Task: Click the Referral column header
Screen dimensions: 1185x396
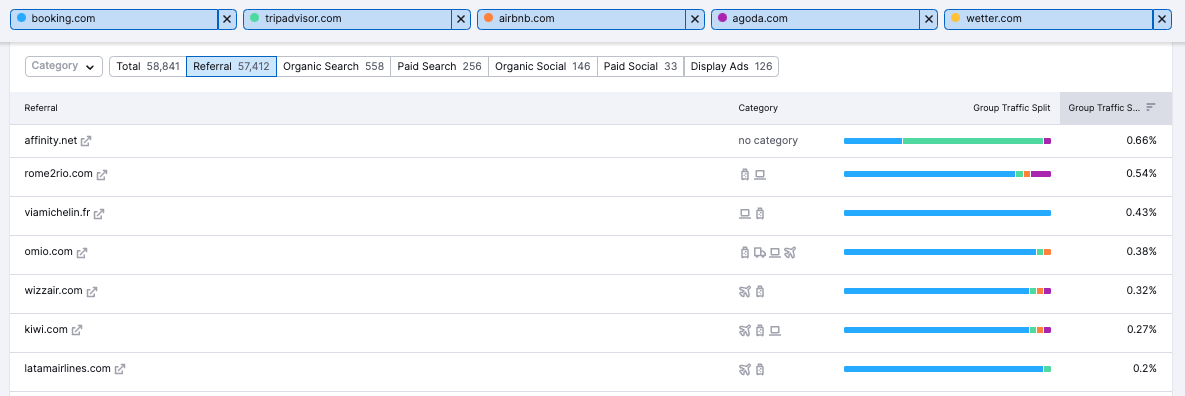Action: pyautogui.click(x=41, y=108)
